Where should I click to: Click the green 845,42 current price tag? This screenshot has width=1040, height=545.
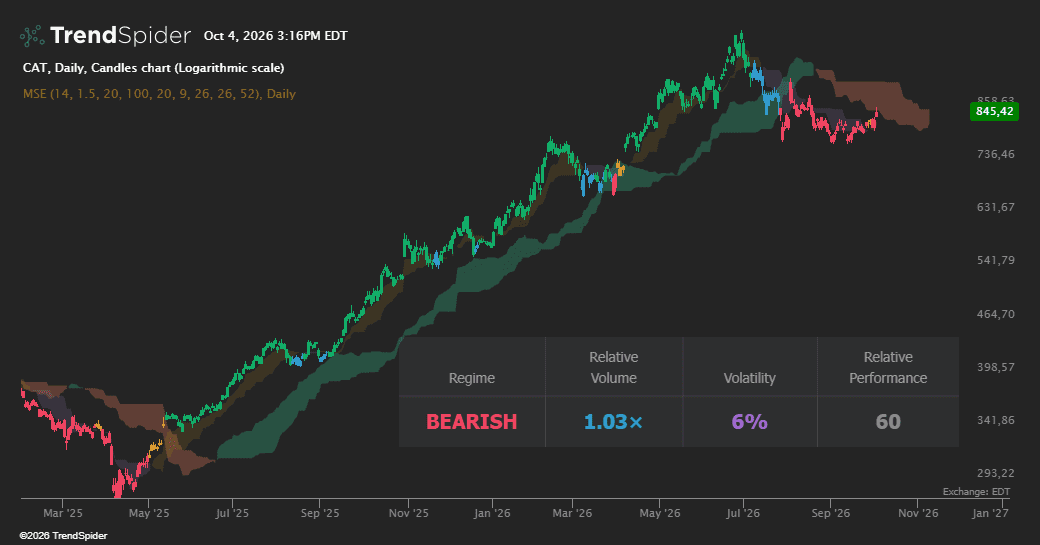tap(994, 111)
